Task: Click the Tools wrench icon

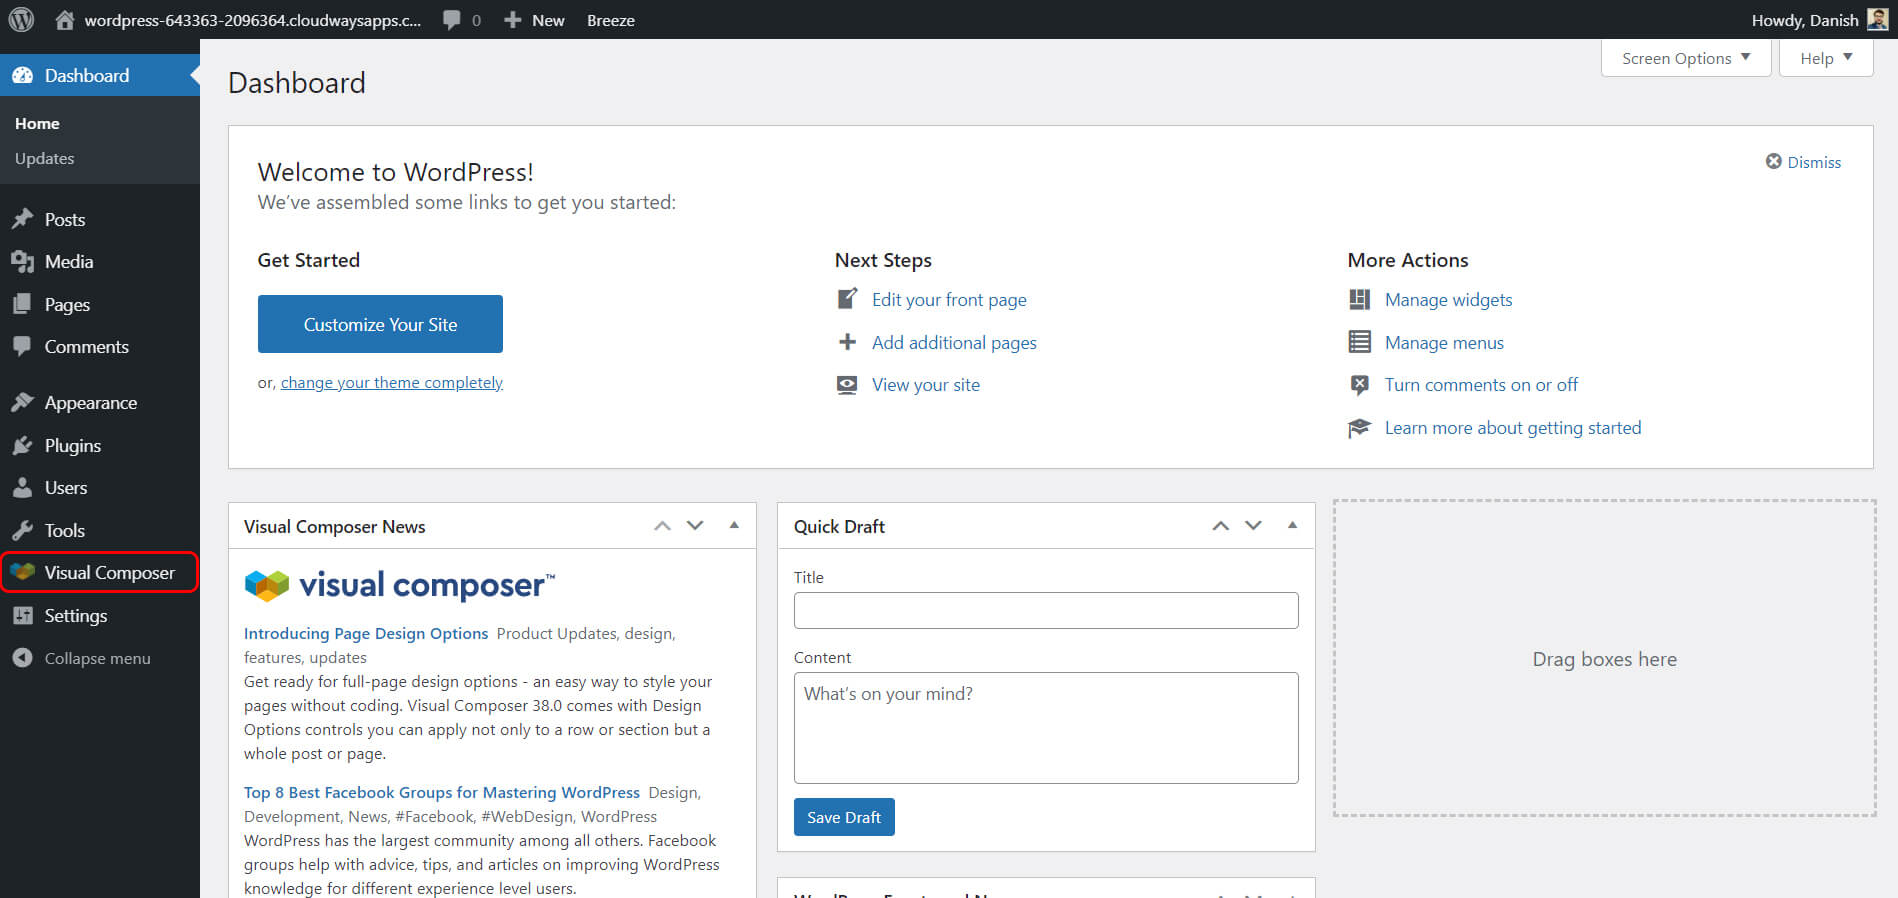Action: click(22, 530)
